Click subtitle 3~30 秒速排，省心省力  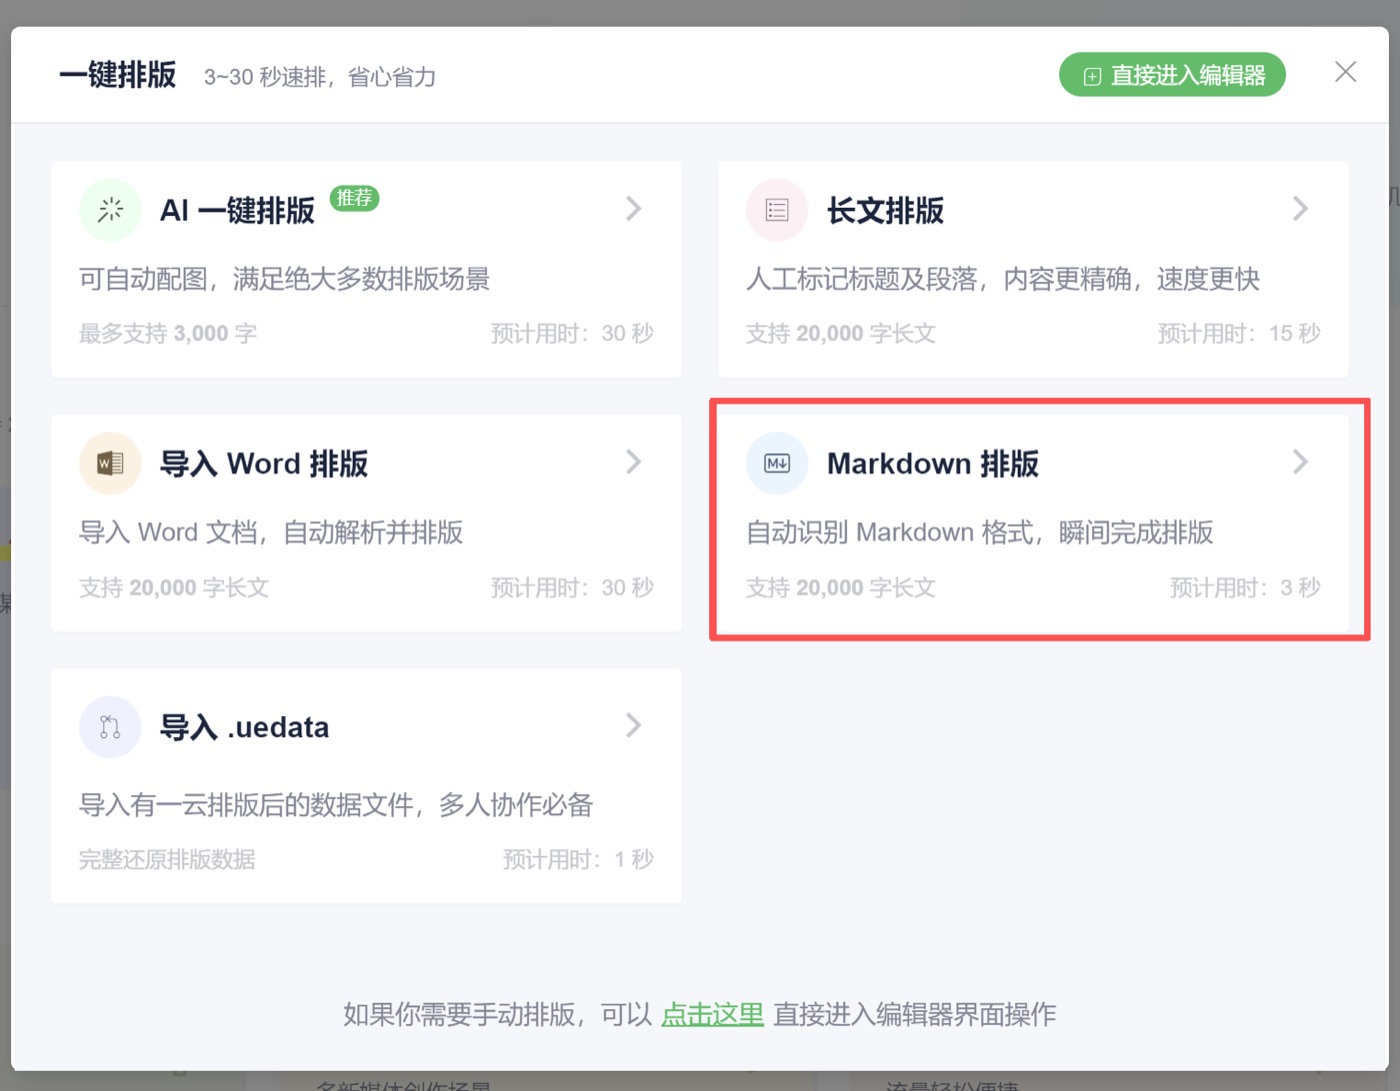[320, 77]
